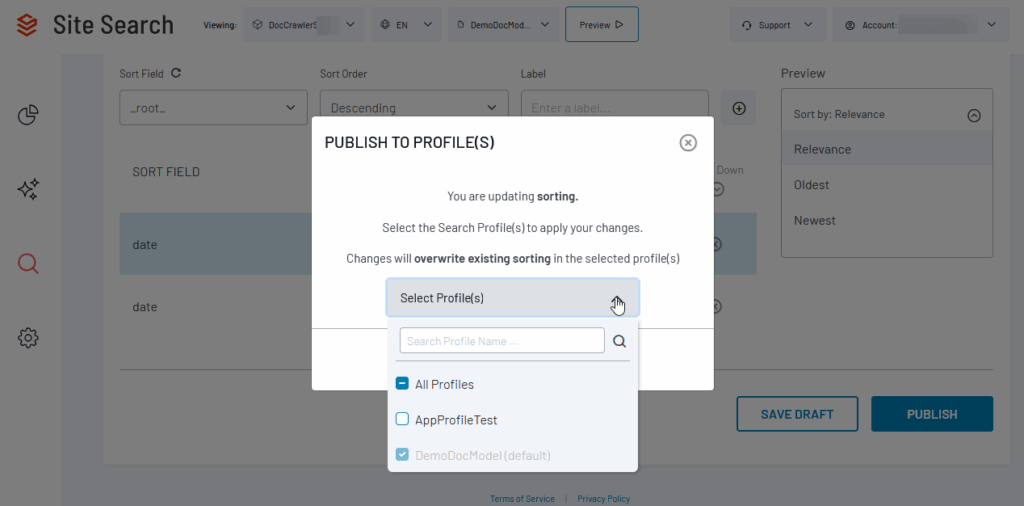Open the EN language dropdown
Viewport: 1024px width, 506px height.
point(406,25)
